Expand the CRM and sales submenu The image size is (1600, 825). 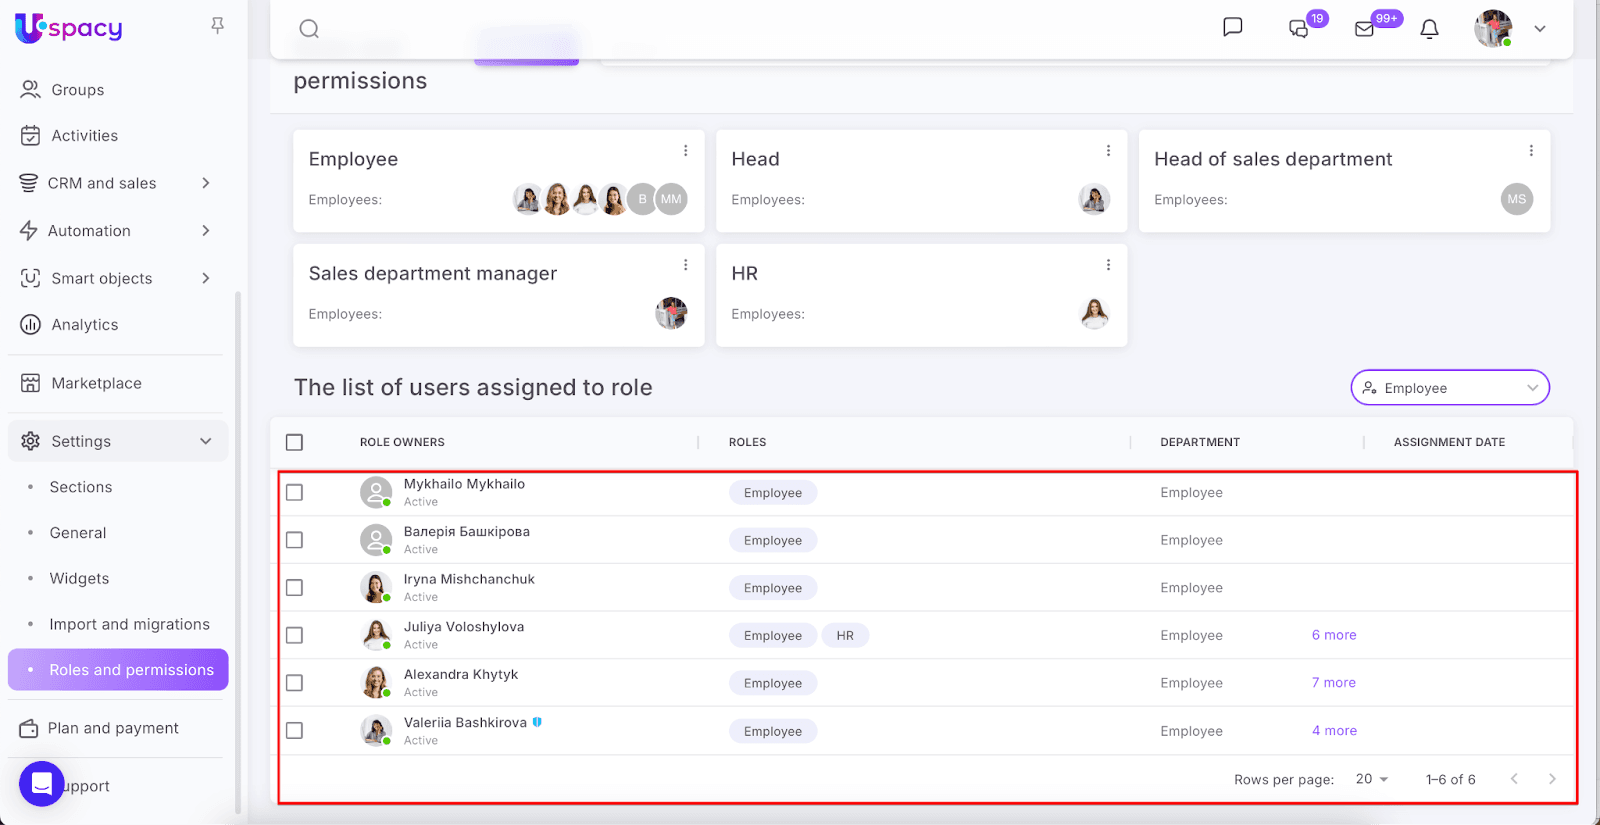click(205, 183)
